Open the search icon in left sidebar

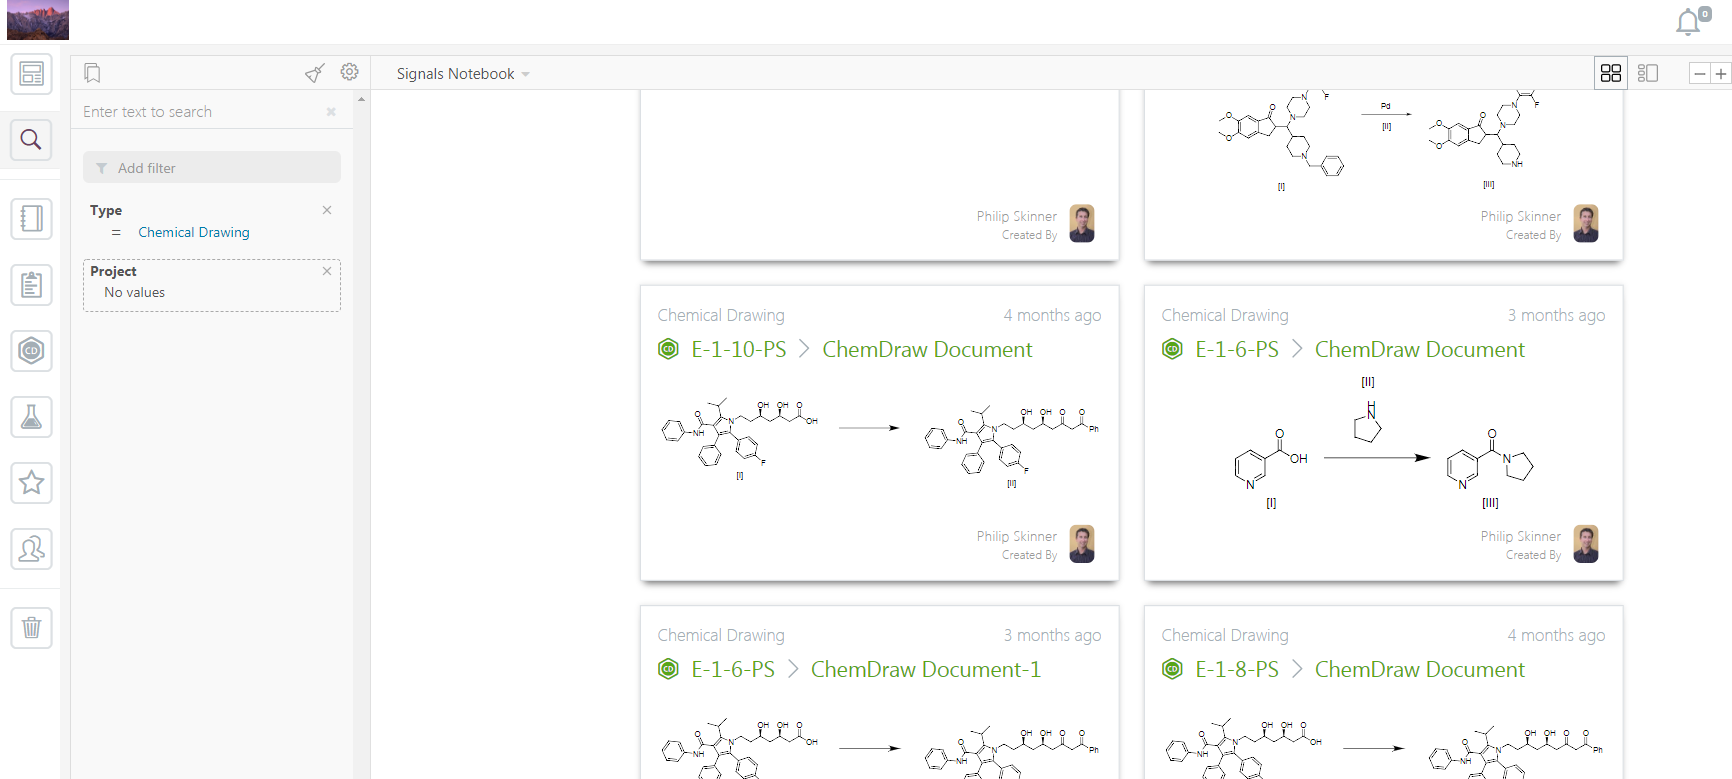[31, 140]
